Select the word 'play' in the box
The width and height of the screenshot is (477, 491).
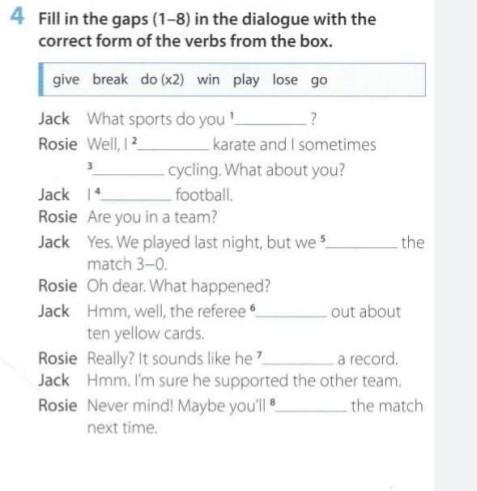pos(246,80)
